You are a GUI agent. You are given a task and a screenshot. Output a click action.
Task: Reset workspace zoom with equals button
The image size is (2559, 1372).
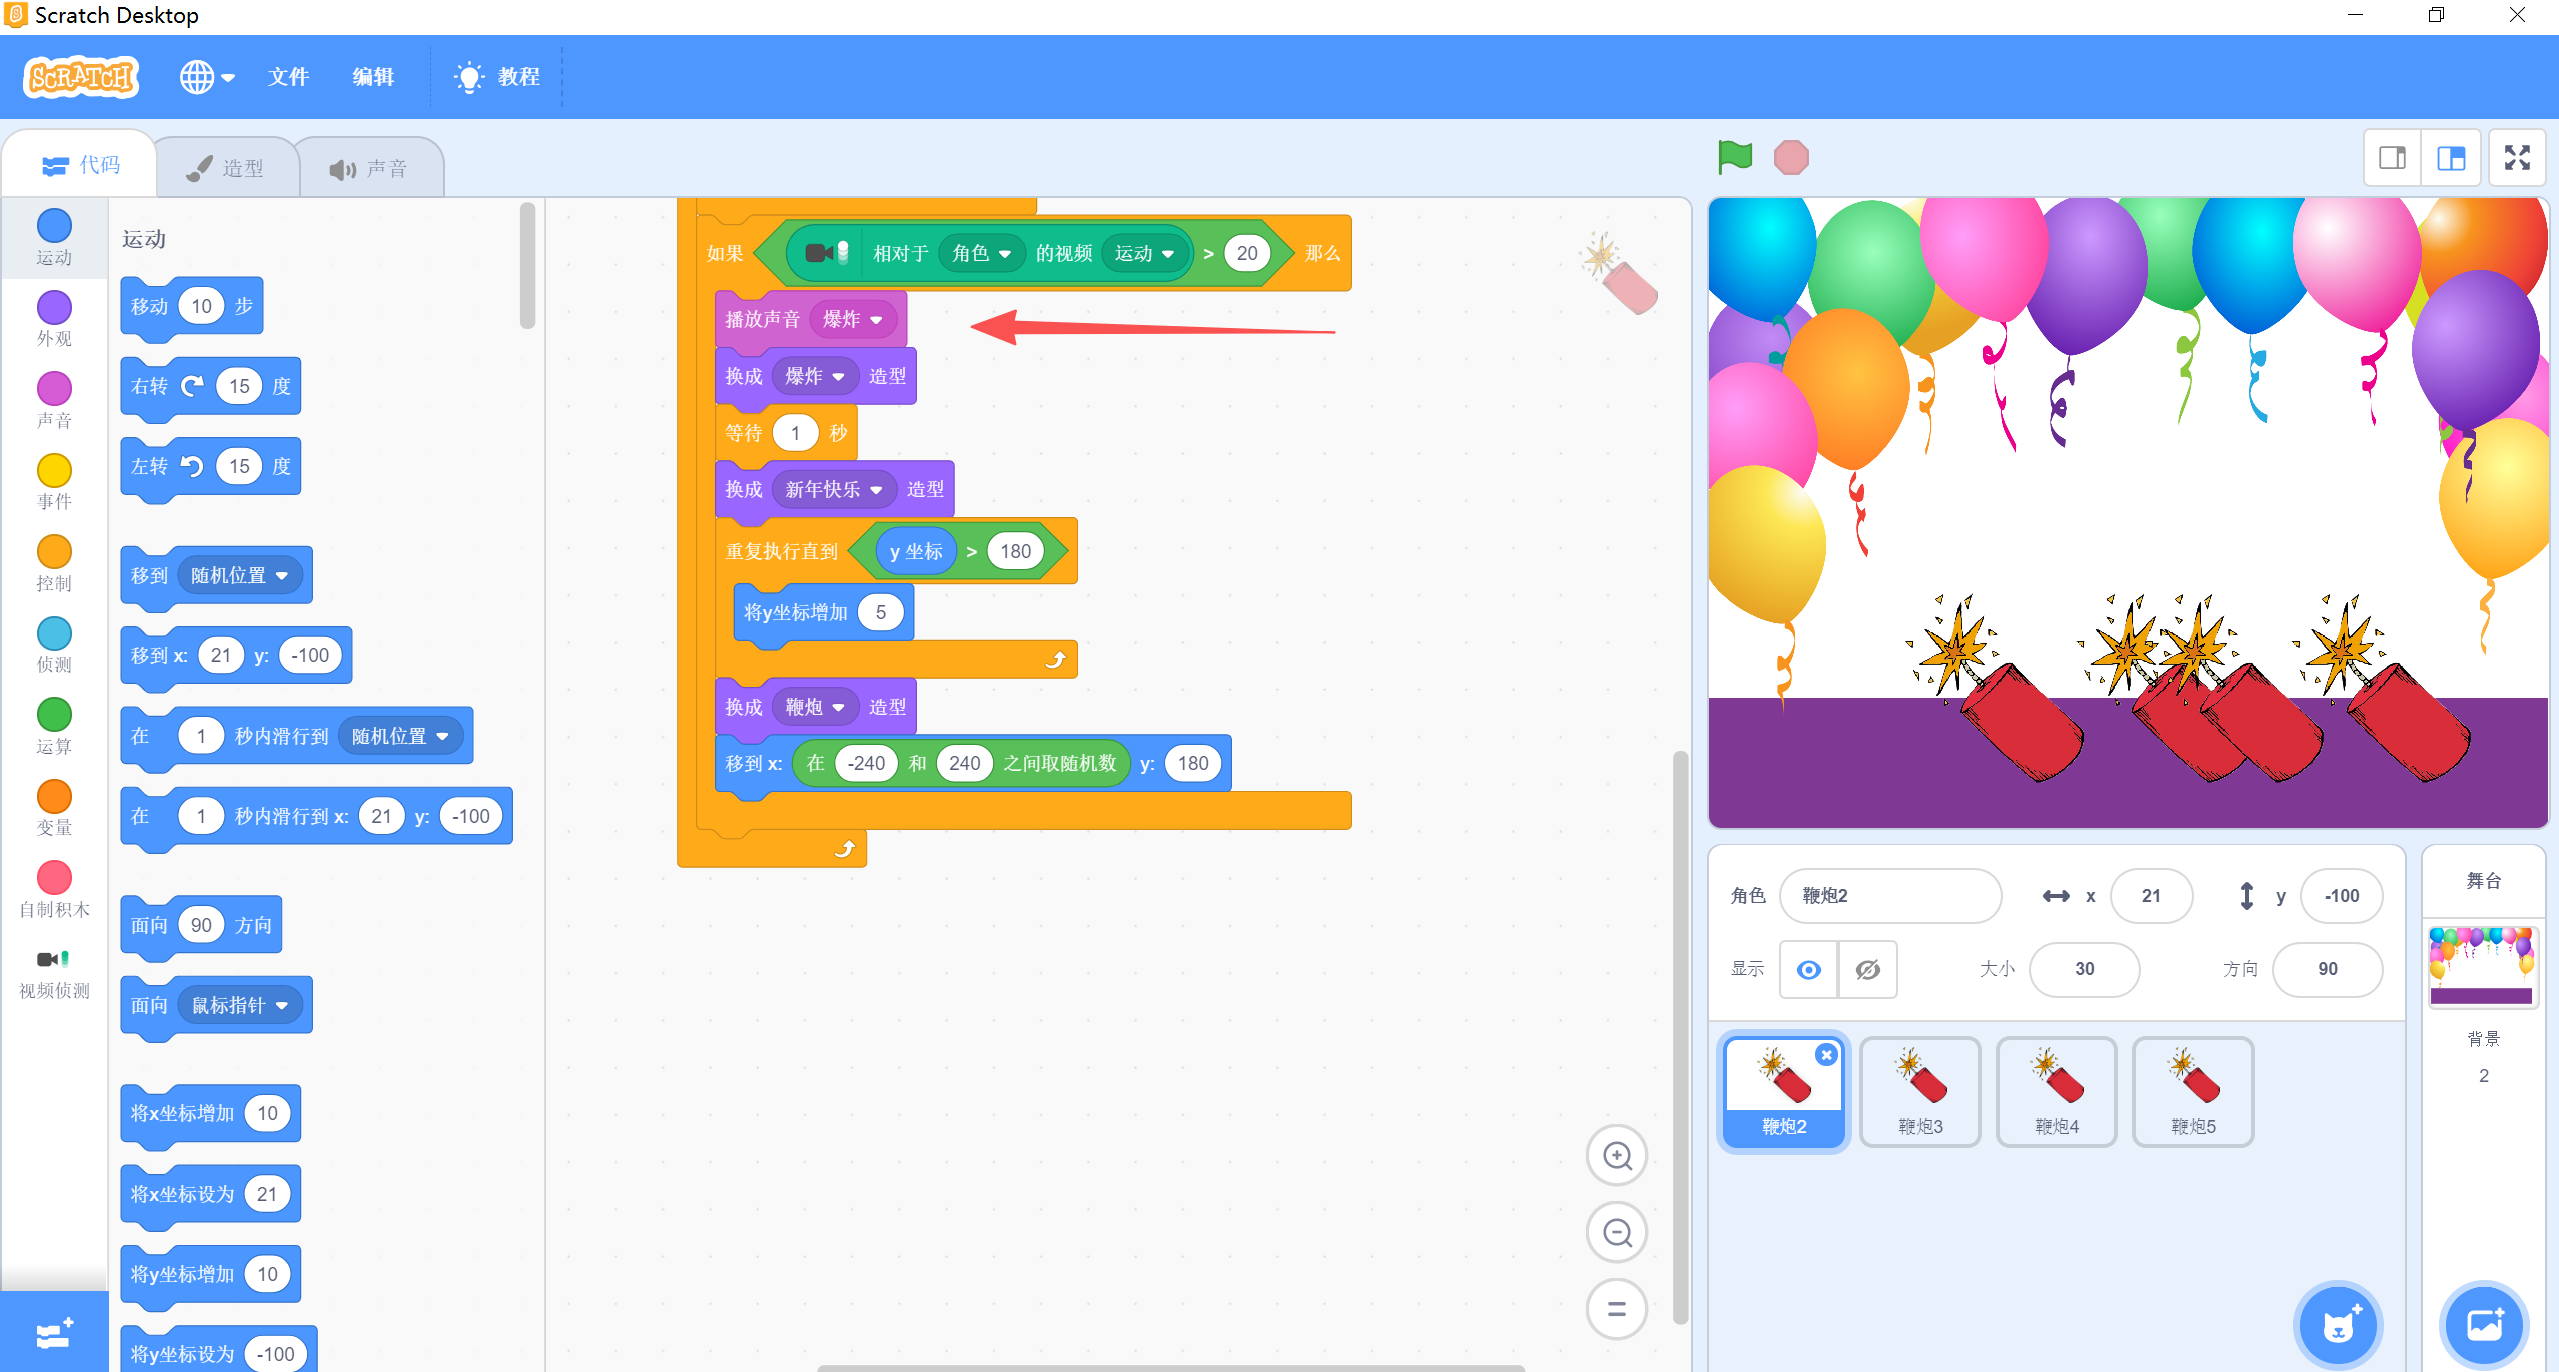coord(1616,1308)
